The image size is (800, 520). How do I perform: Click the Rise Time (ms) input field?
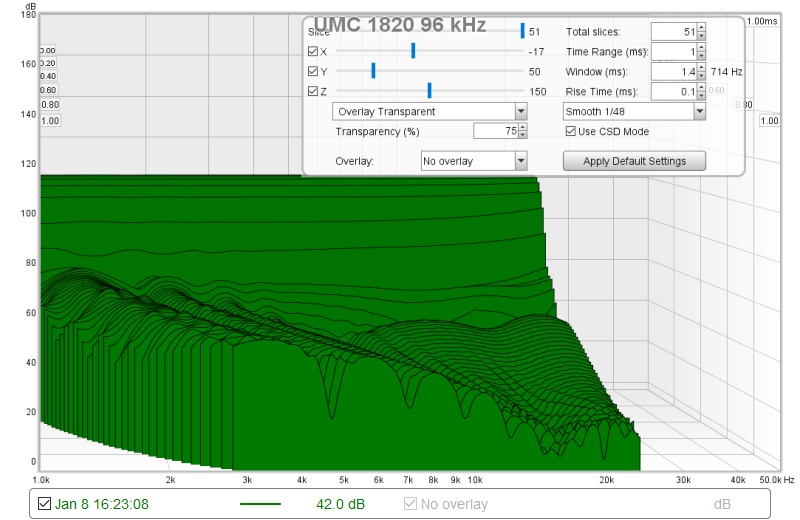(674, 91)
